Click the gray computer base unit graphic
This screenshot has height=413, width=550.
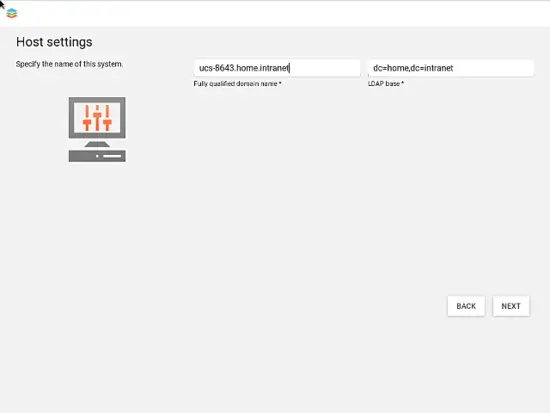pyautogui.click(x=97, y=156)
